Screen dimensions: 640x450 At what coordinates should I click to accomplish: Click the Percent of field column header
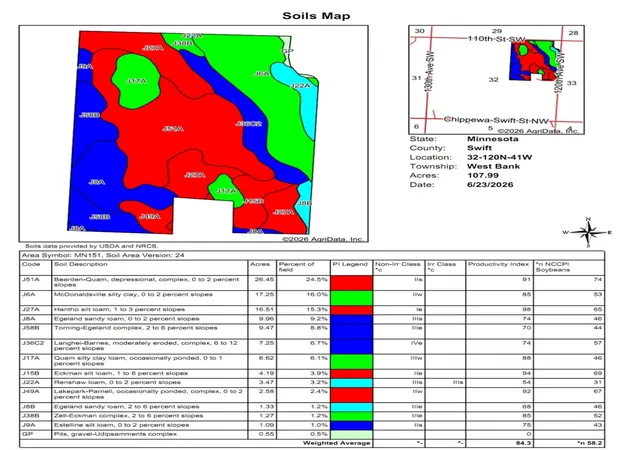(x=296, y=267)
